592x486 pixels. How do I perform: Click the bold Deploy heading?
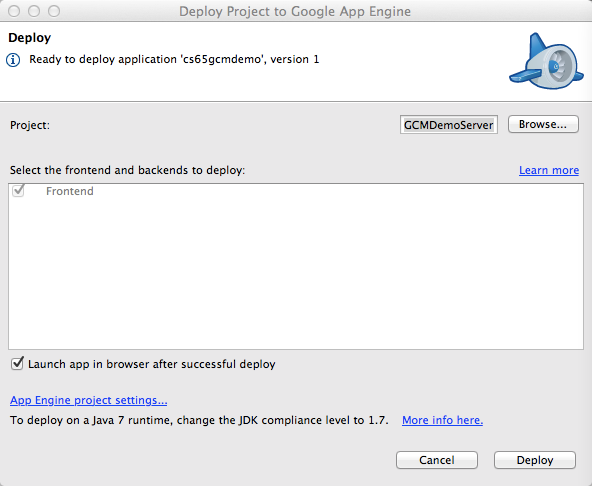(x=29, y=38)
